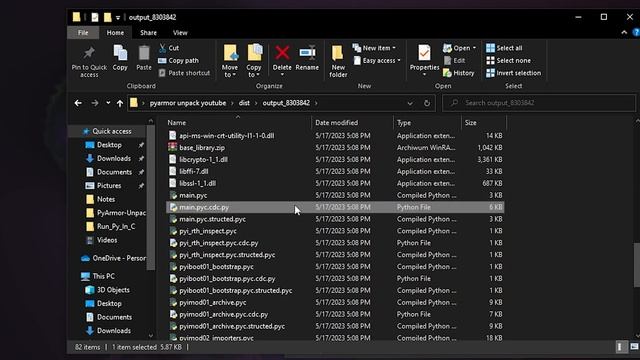The width and height of the screenshot is (640, 360).
Task: Open Quick Access Toolbar customize dropdown
Action: tap(118, 18)
